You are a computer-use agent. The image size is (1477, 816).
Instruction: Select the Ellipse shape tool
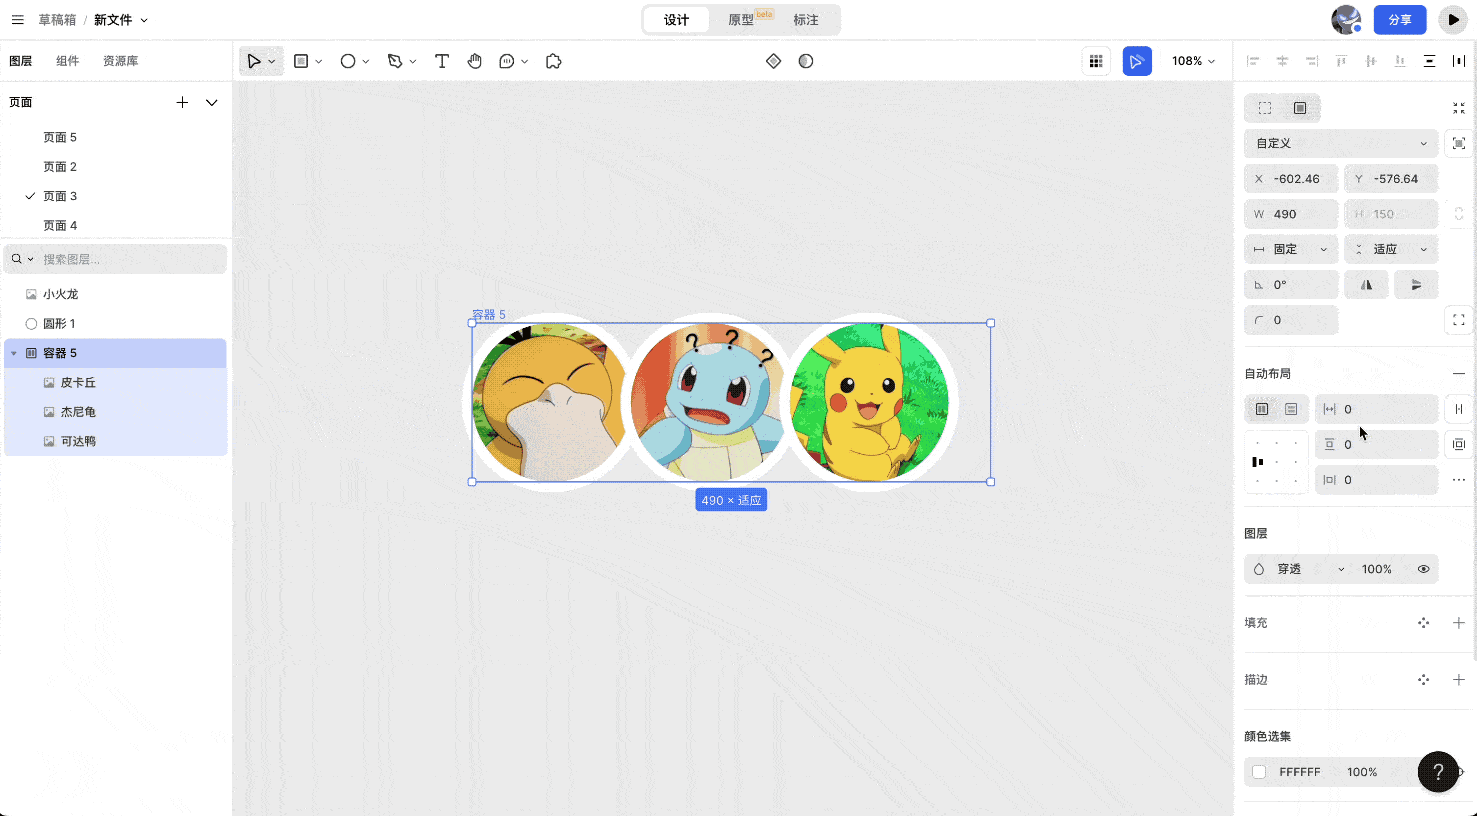pos(348,61)
